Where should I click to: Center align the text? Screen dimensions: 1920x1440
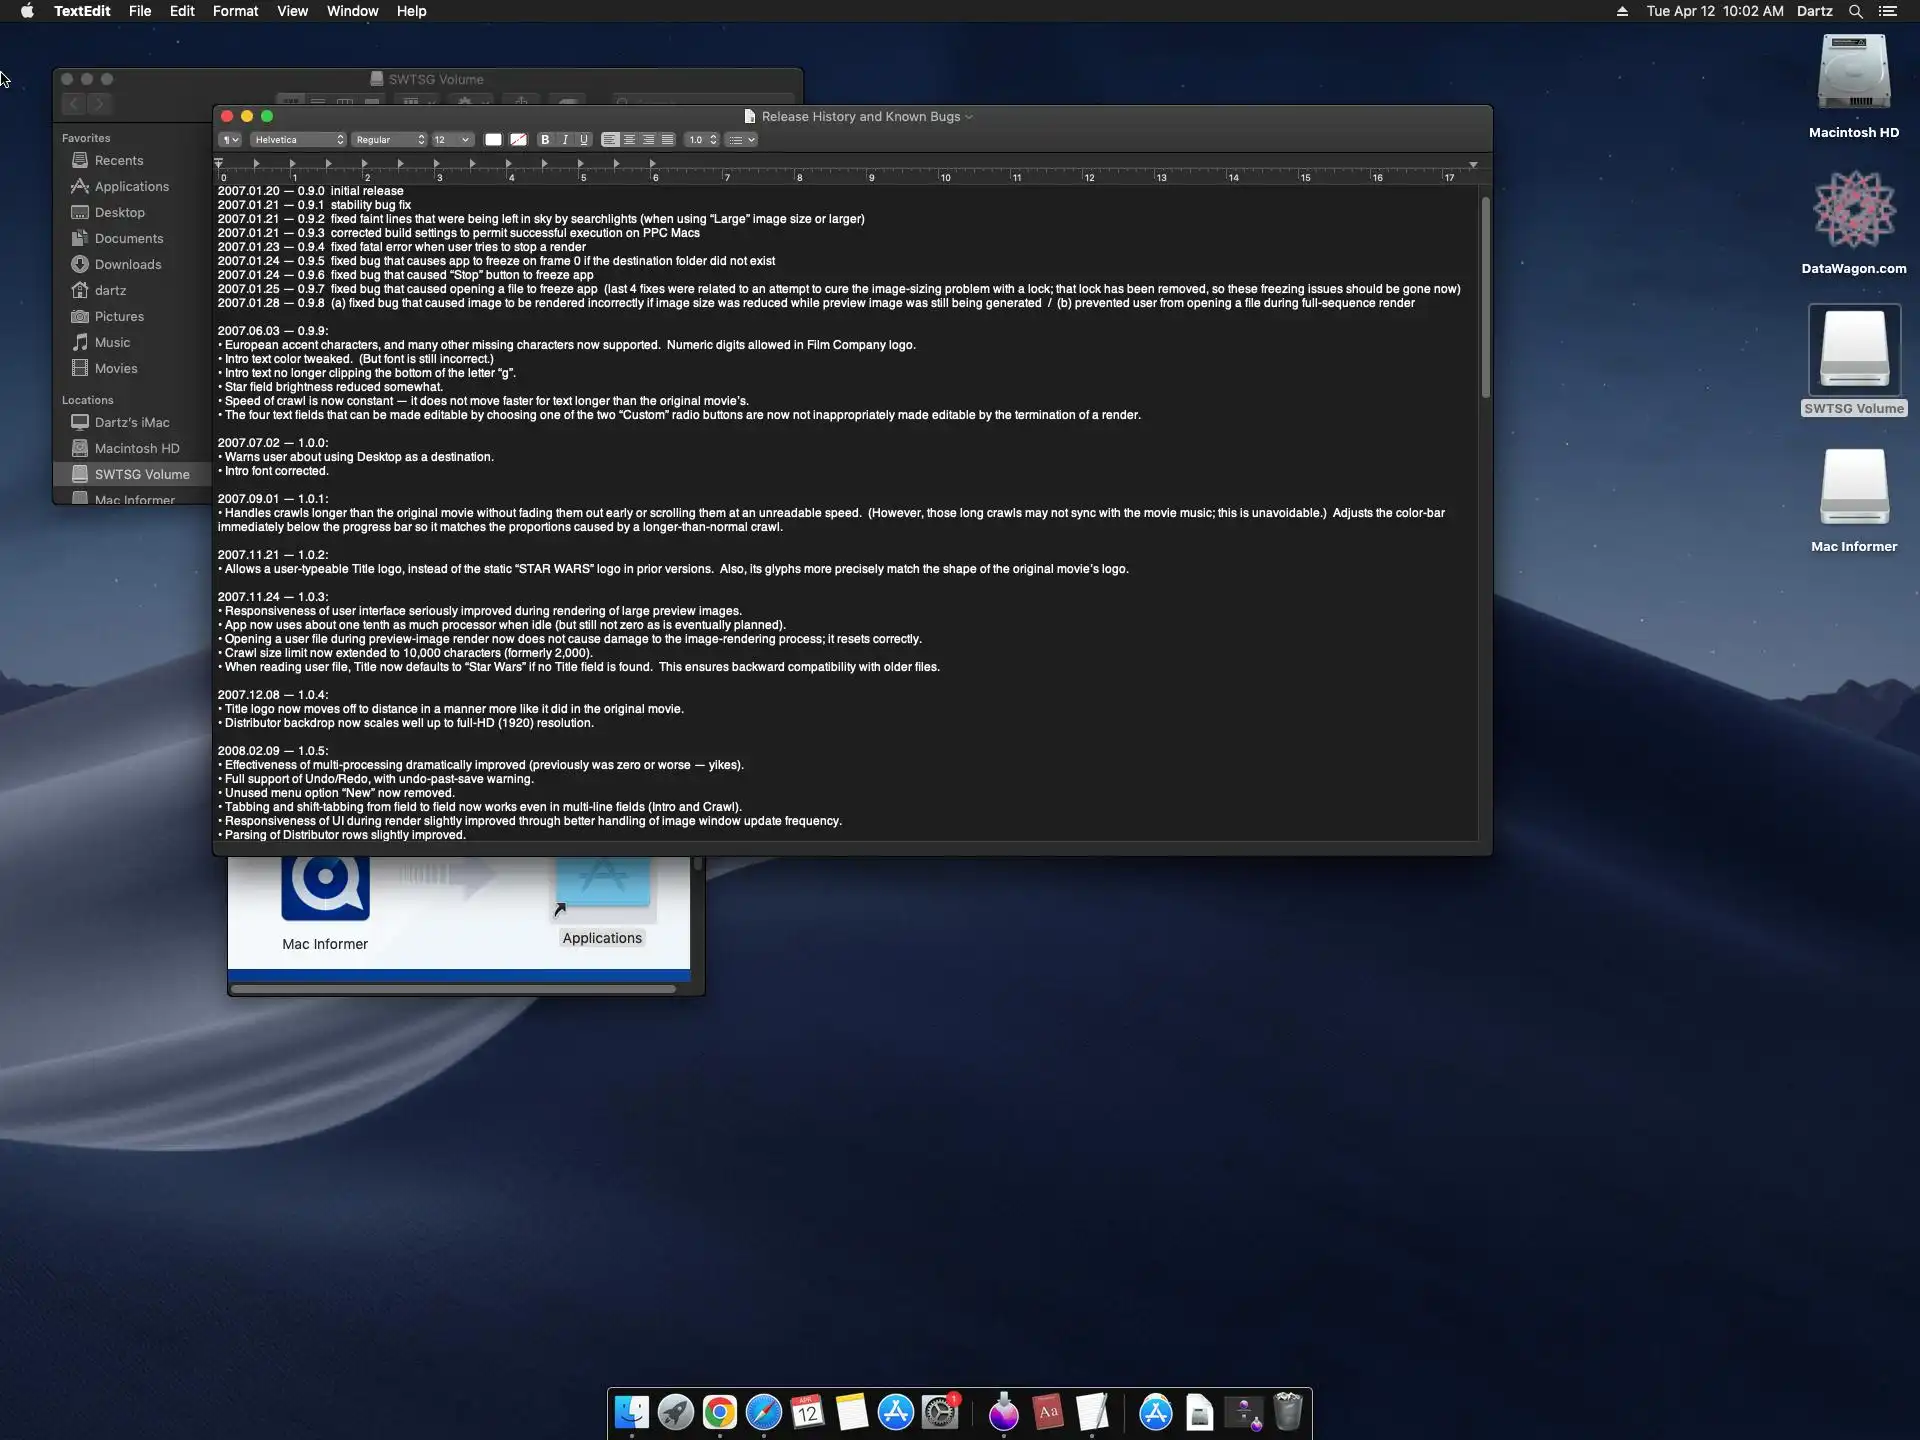[x=629, y=140]
